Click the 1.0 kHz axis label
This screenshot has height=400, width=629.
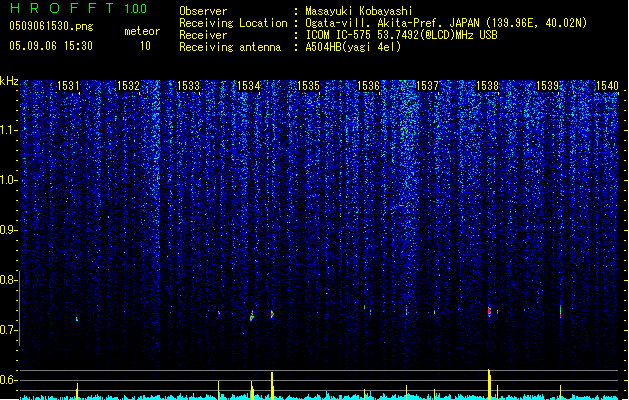point(9,180)
